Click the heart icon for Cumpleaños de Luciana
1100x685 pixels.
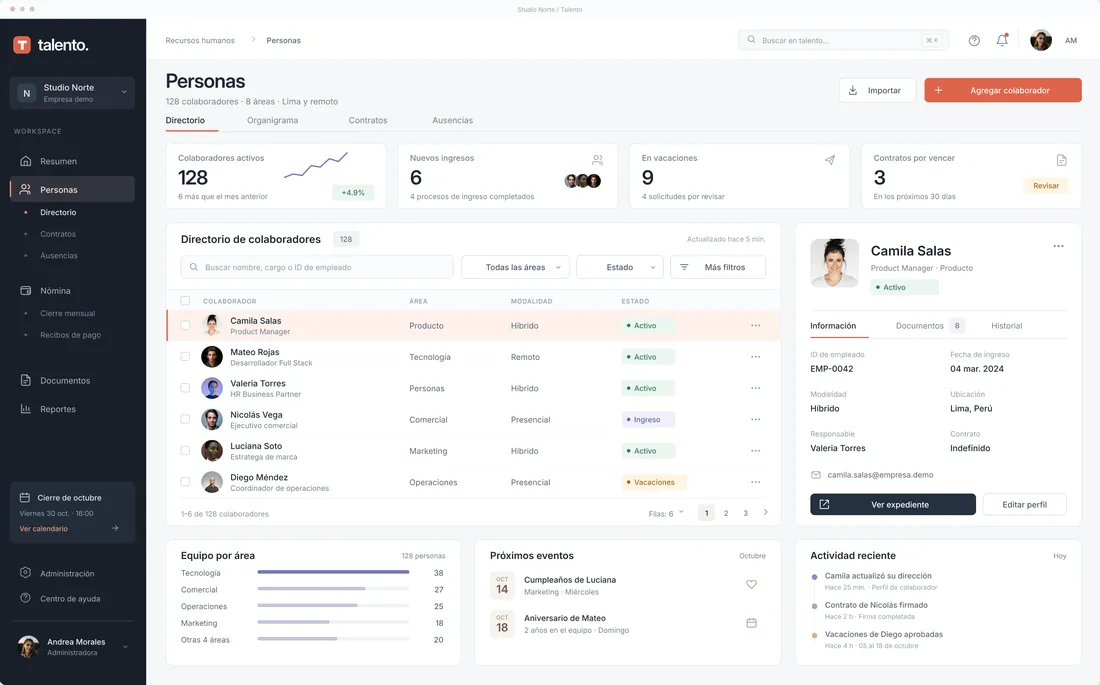(x=751, y=584)
